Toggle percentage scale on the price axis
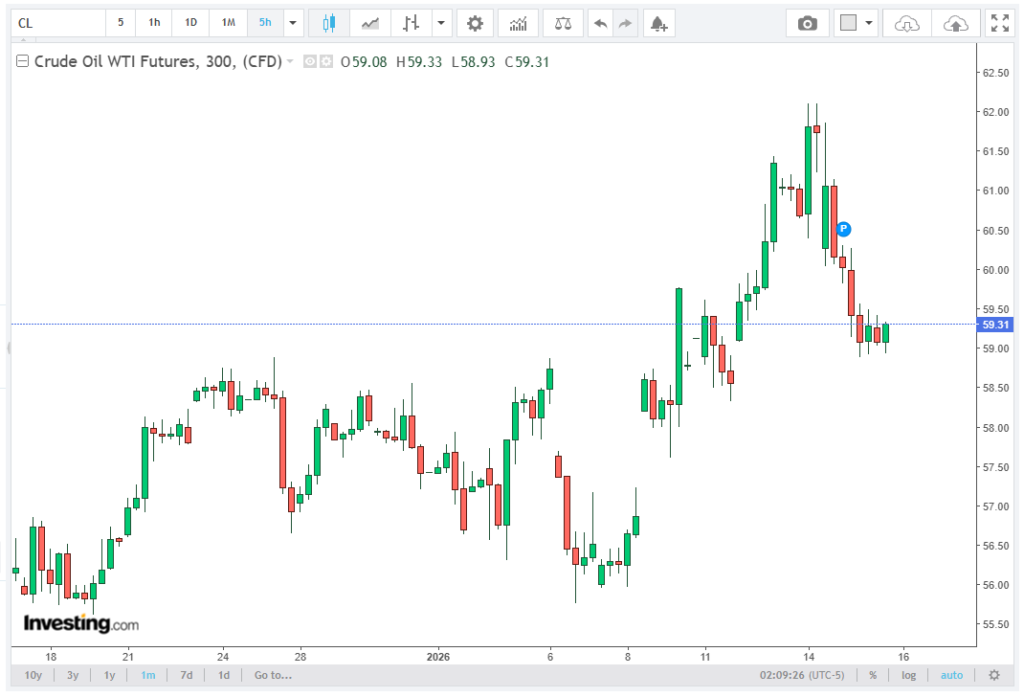The height and width of the screenshot is (697, 1024). click(873, 675)
